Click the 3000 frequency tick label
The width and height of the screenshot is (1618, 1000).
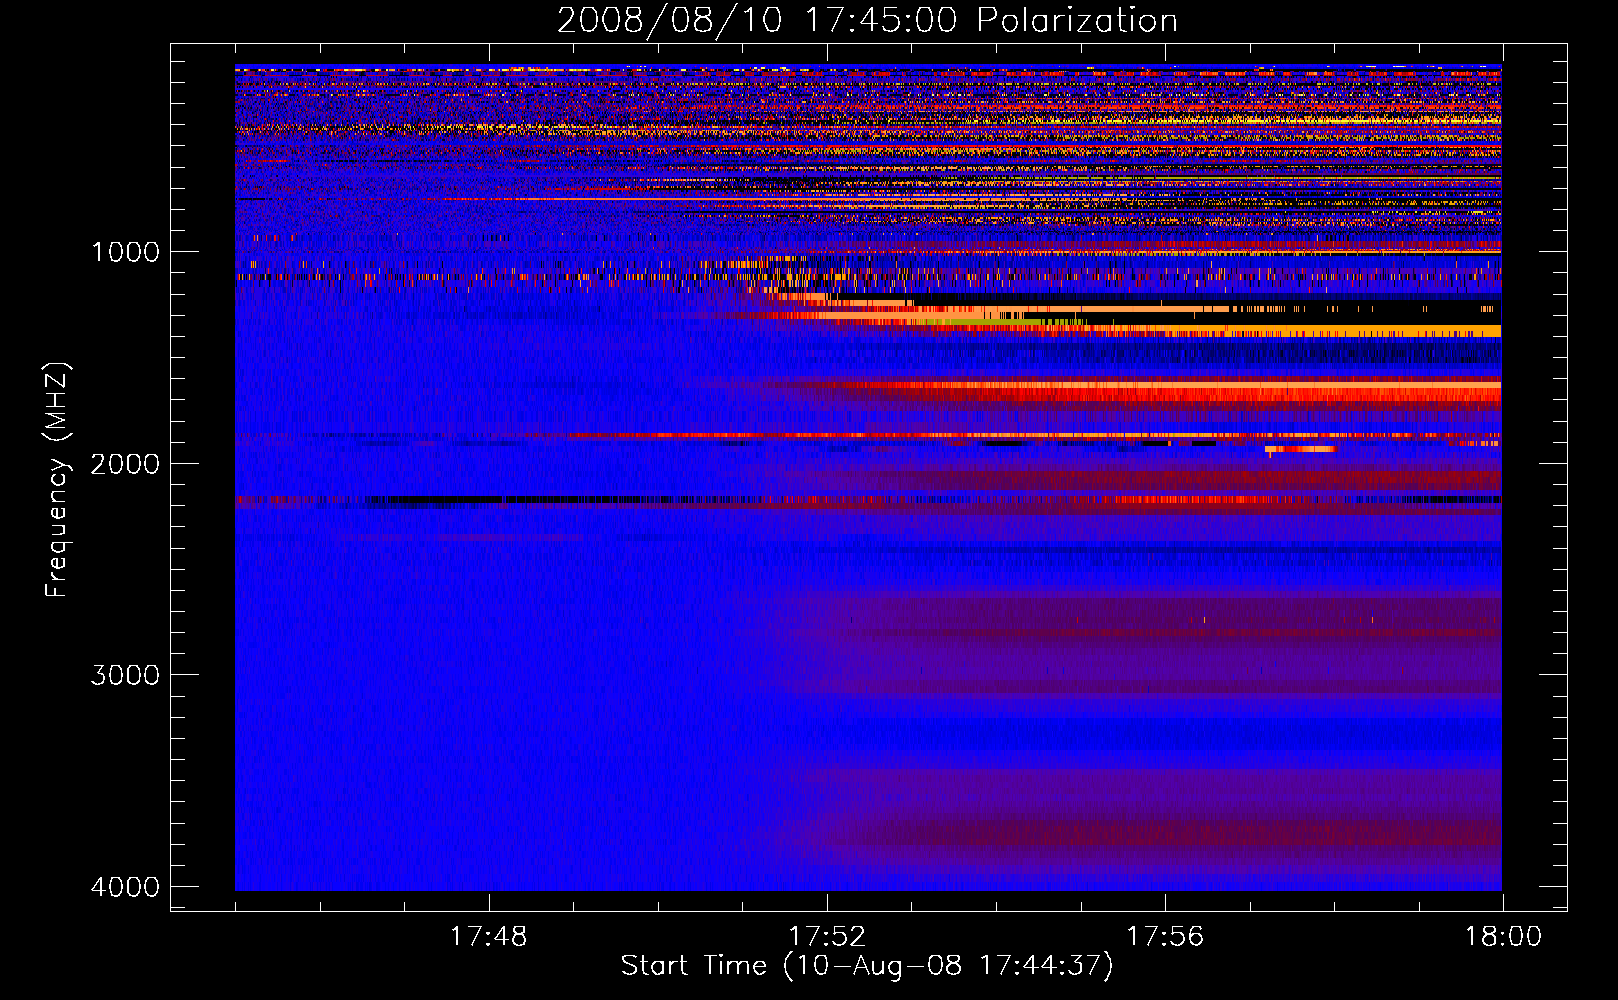tap(125, 675)
